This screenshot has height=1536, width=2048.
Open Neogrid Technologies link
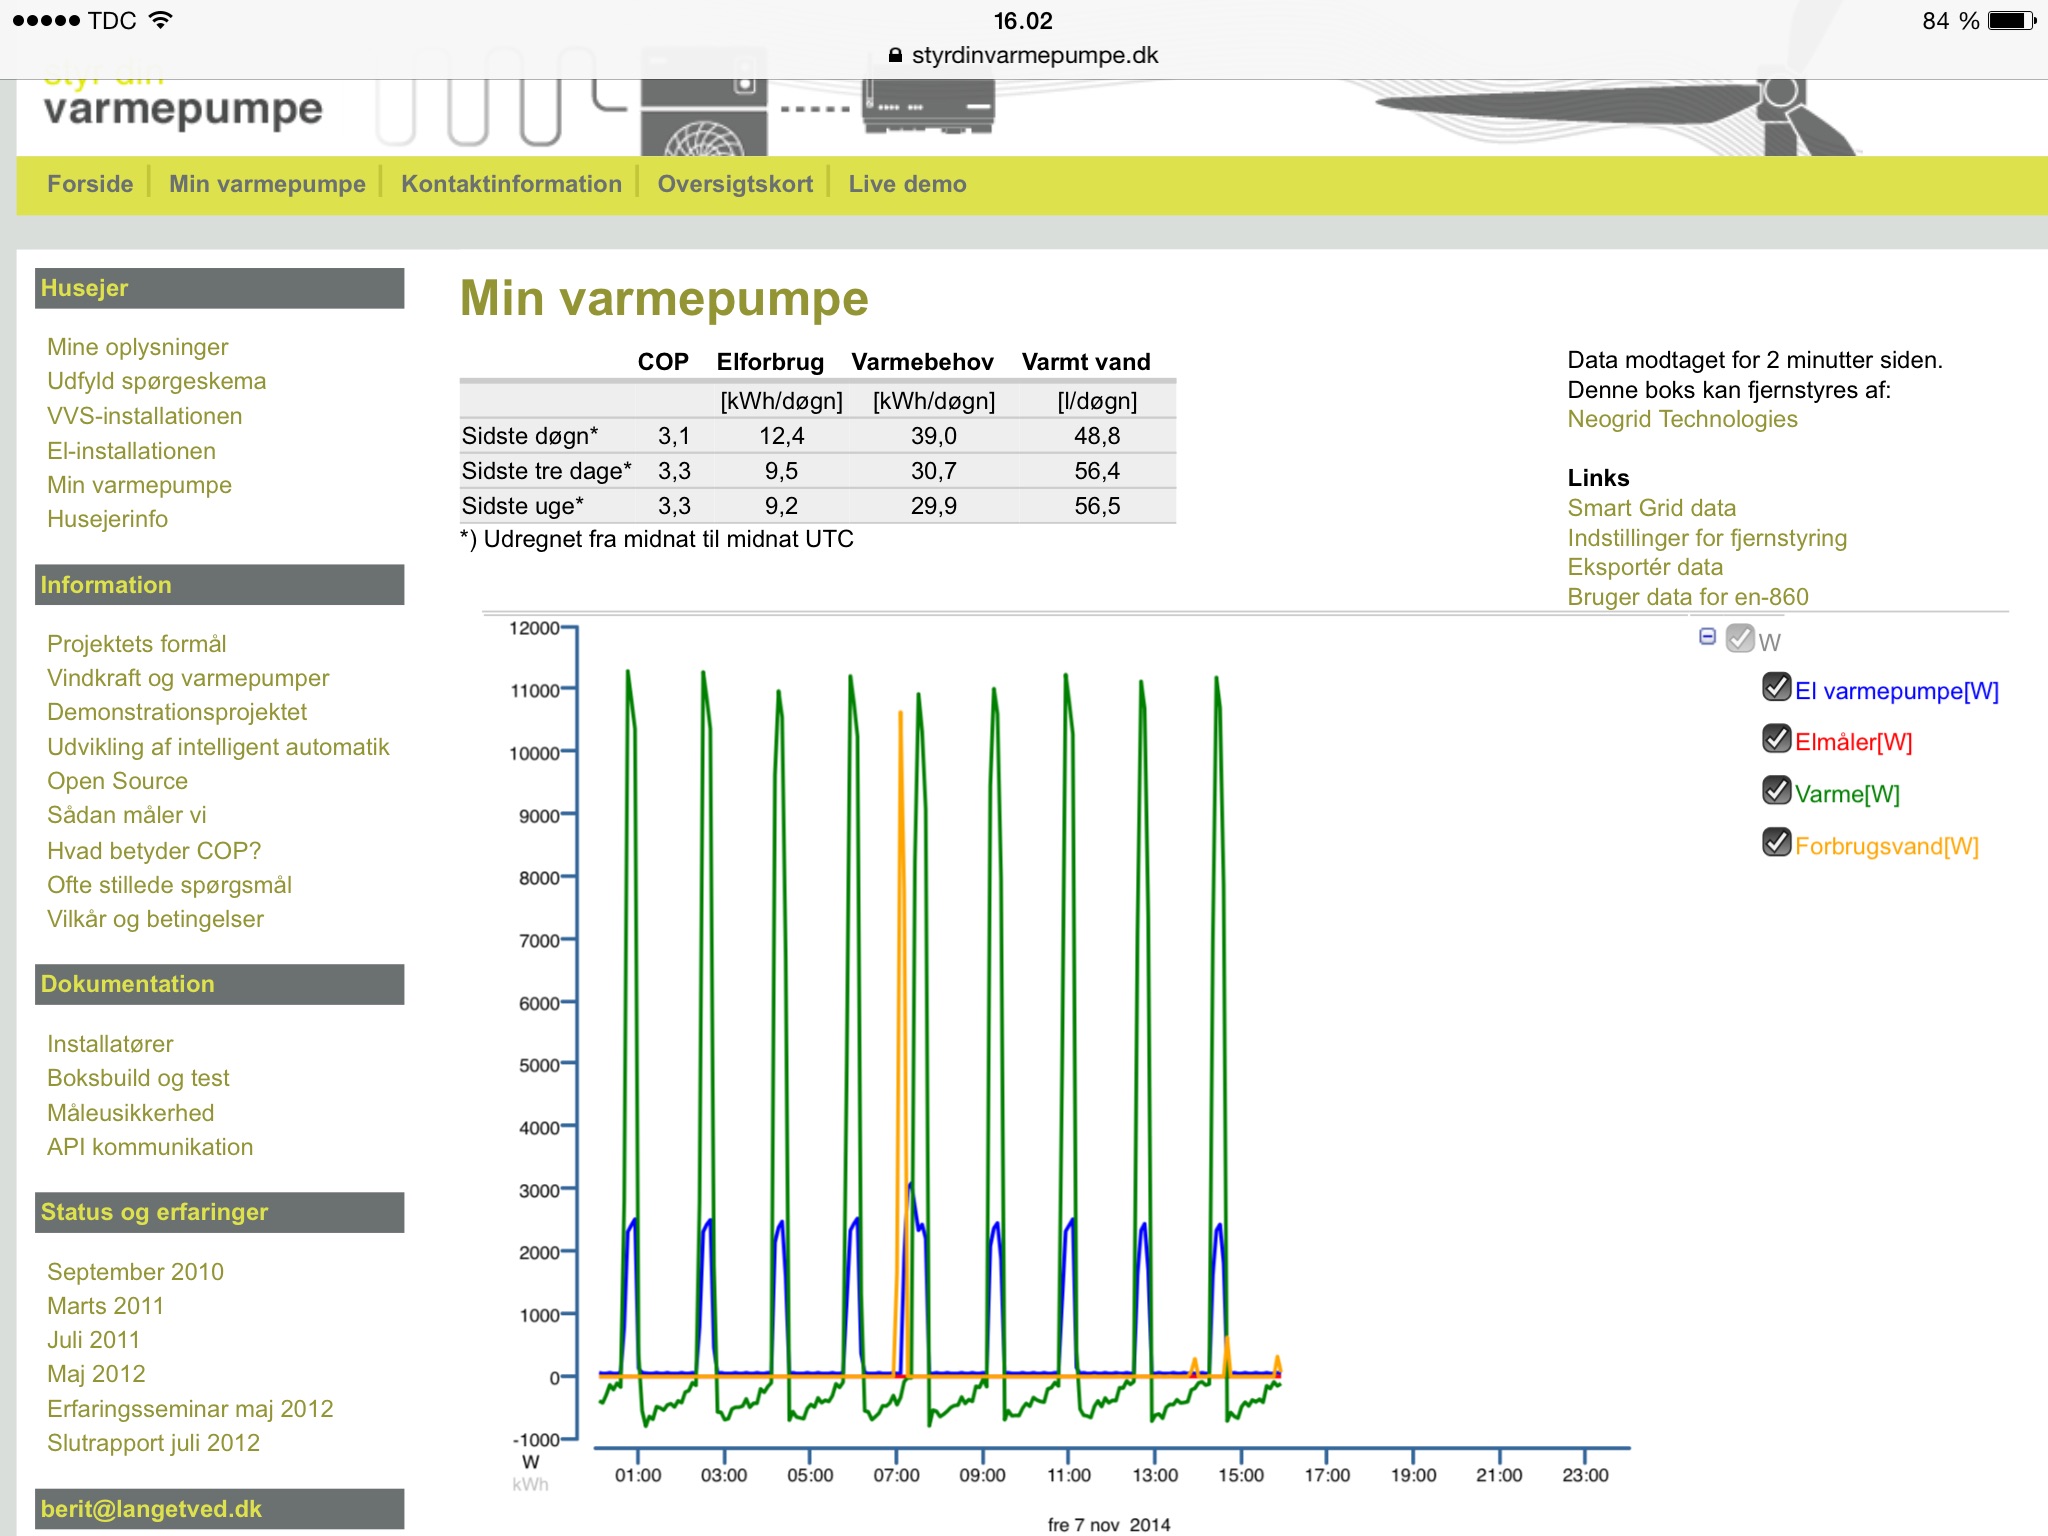[x=1682, y=419]
